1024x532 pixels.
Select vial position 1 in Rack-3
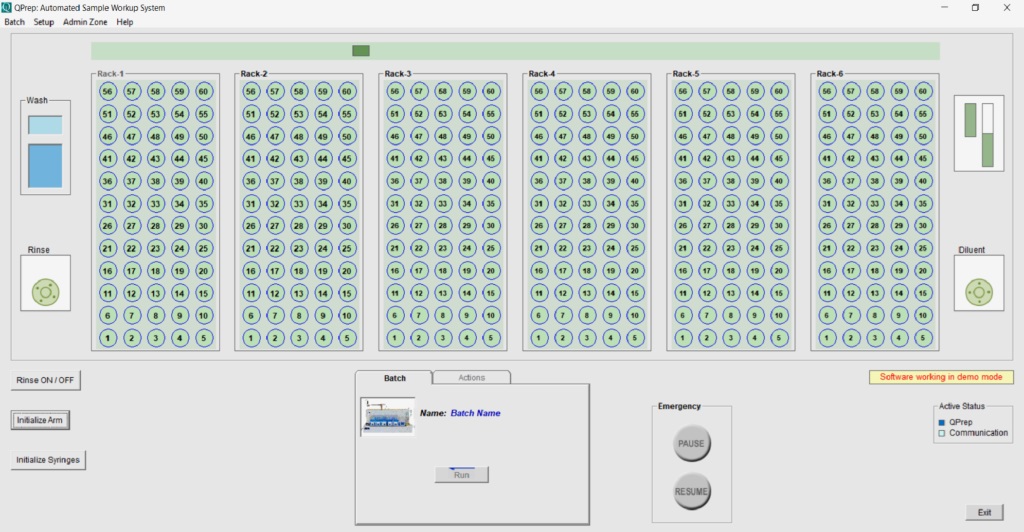(395, 338)
